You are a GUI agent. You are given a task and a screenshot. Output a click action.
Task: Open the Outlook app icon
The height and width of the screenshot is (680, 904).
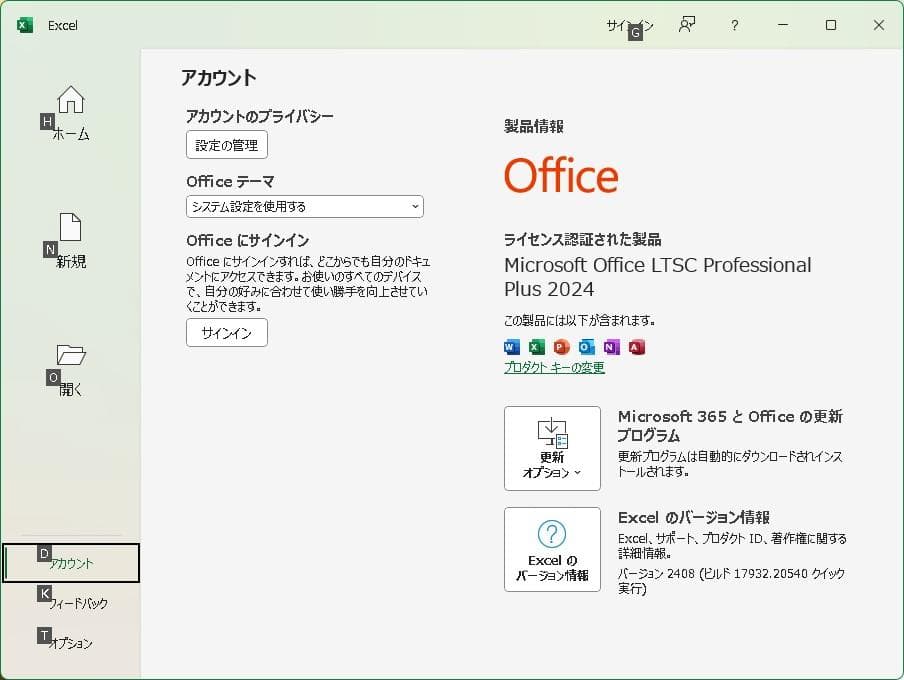(584, 347)
